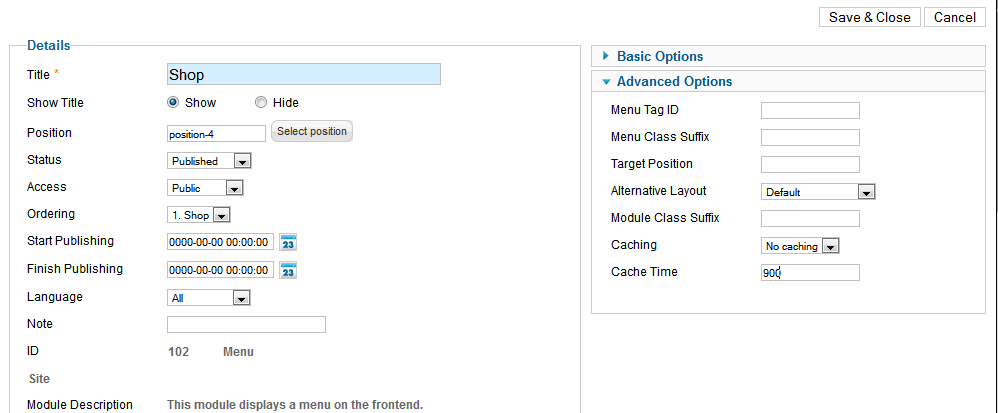This screenshot has height=413, width=998.
Task: Open the Language dropdown
Action: point(208,298)
